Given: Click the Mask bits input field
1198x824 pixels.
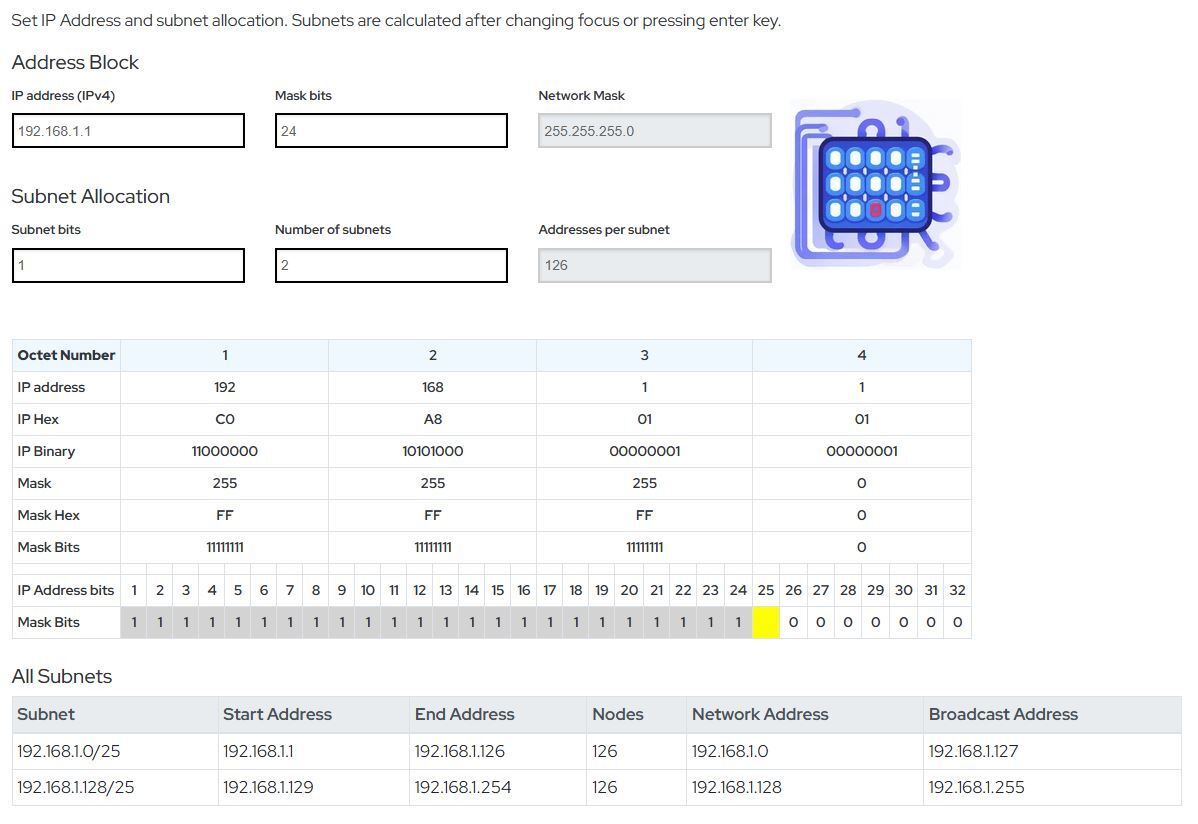Looking at the screenshot, I should [391, 131].
